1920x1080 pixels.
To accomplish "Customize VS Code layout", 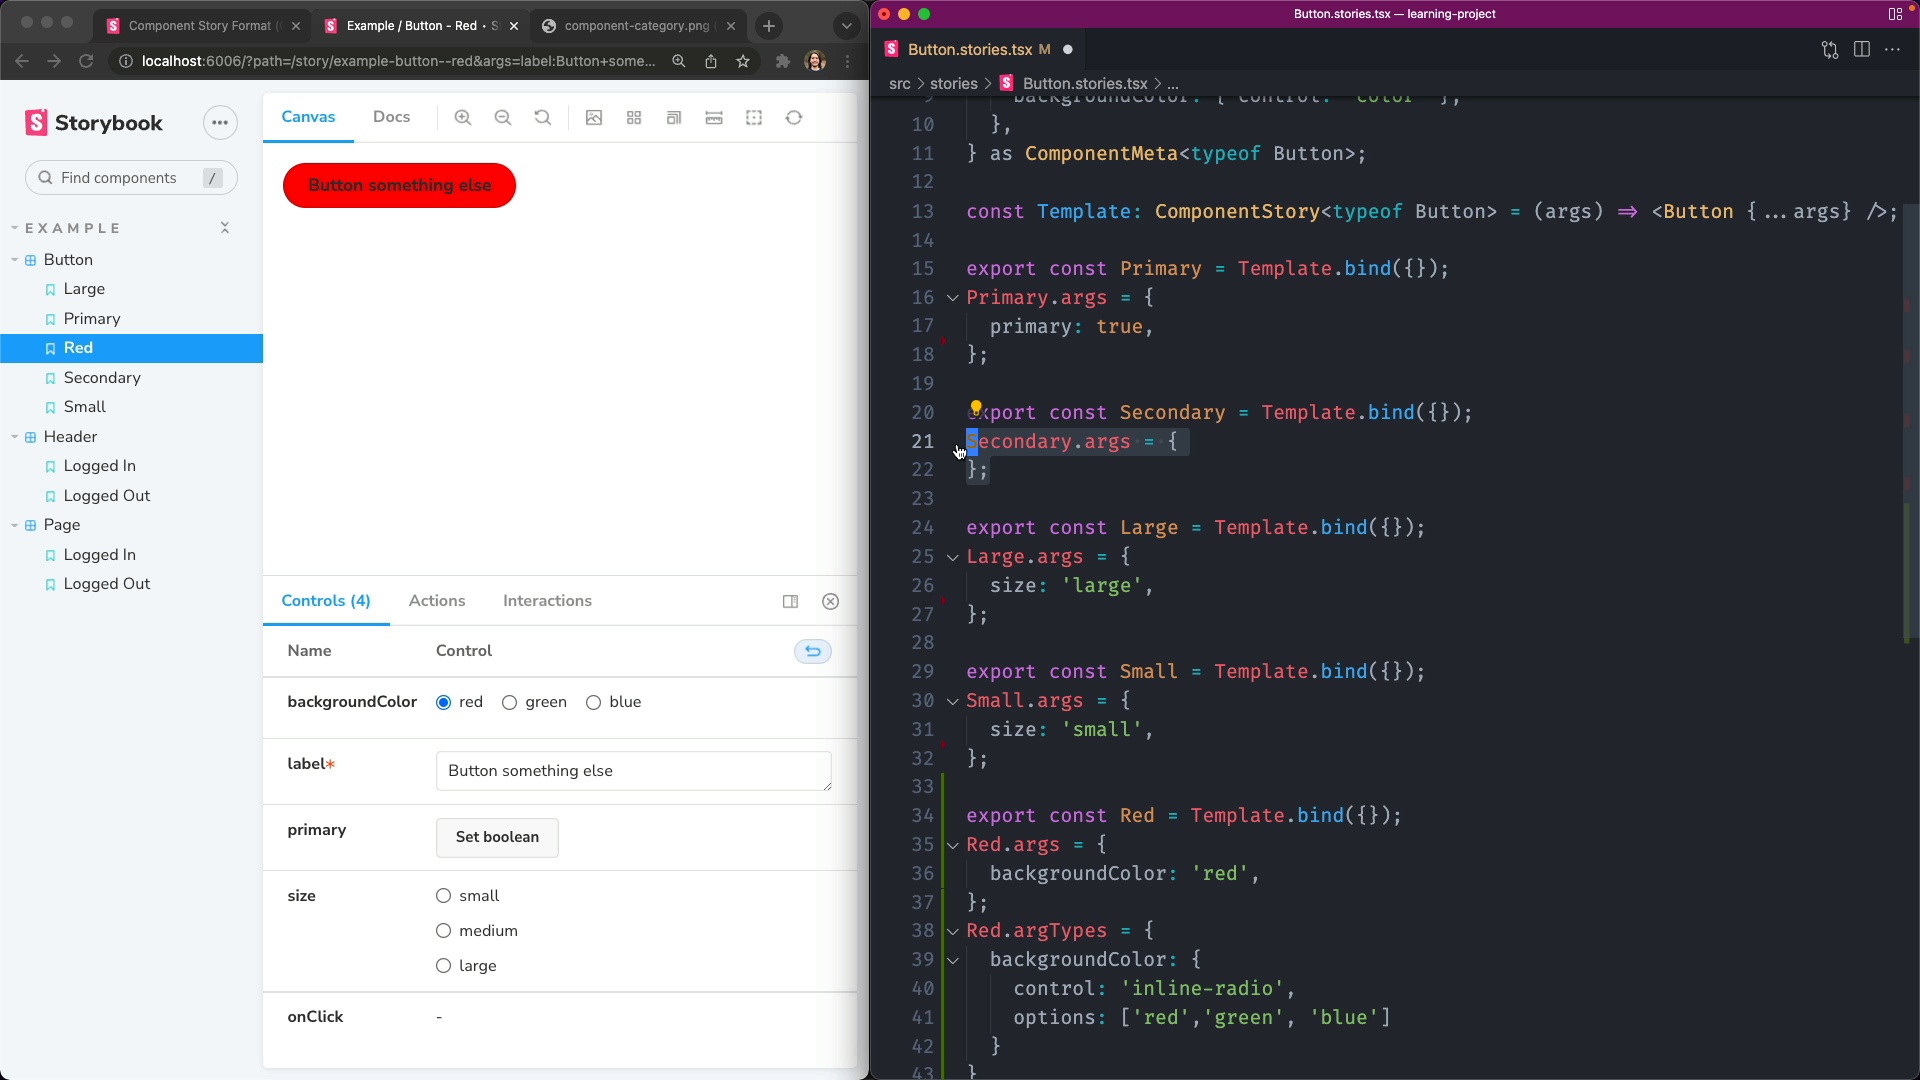I will click(x=1895, y=14).
